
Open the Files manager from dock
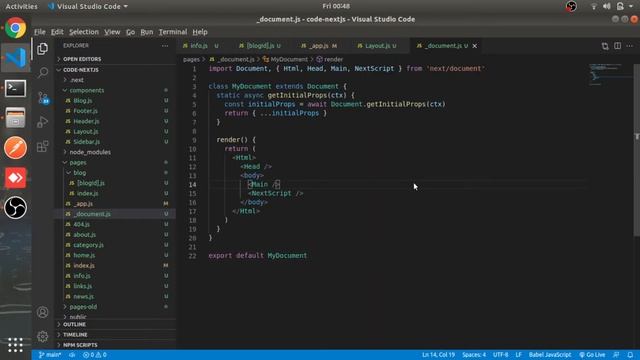pyautogui.click(x=16, y=118)
